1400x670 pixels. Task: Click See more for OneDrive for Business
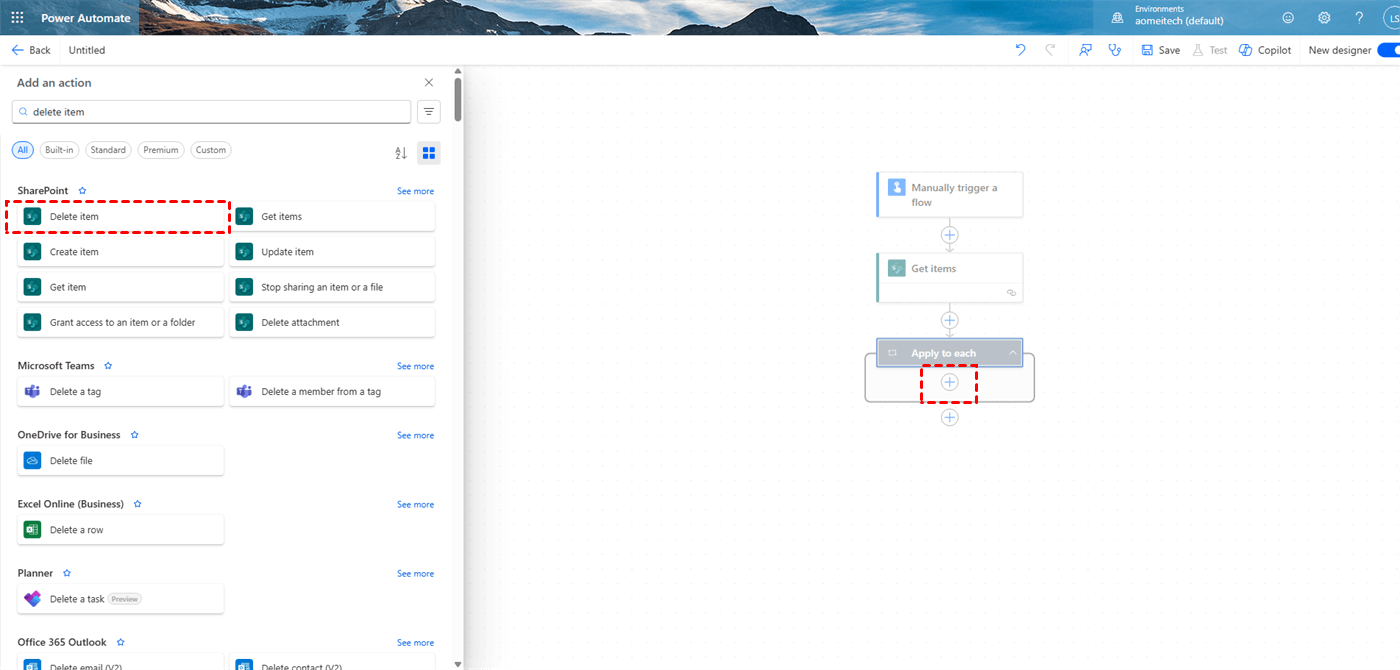point(415,435)
